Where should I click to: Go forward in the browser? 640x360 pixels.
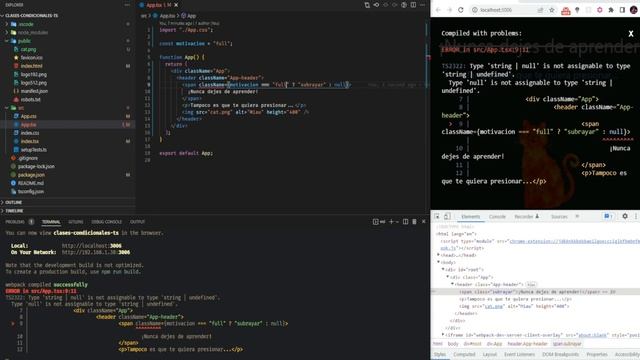click(x=449, y=10)
